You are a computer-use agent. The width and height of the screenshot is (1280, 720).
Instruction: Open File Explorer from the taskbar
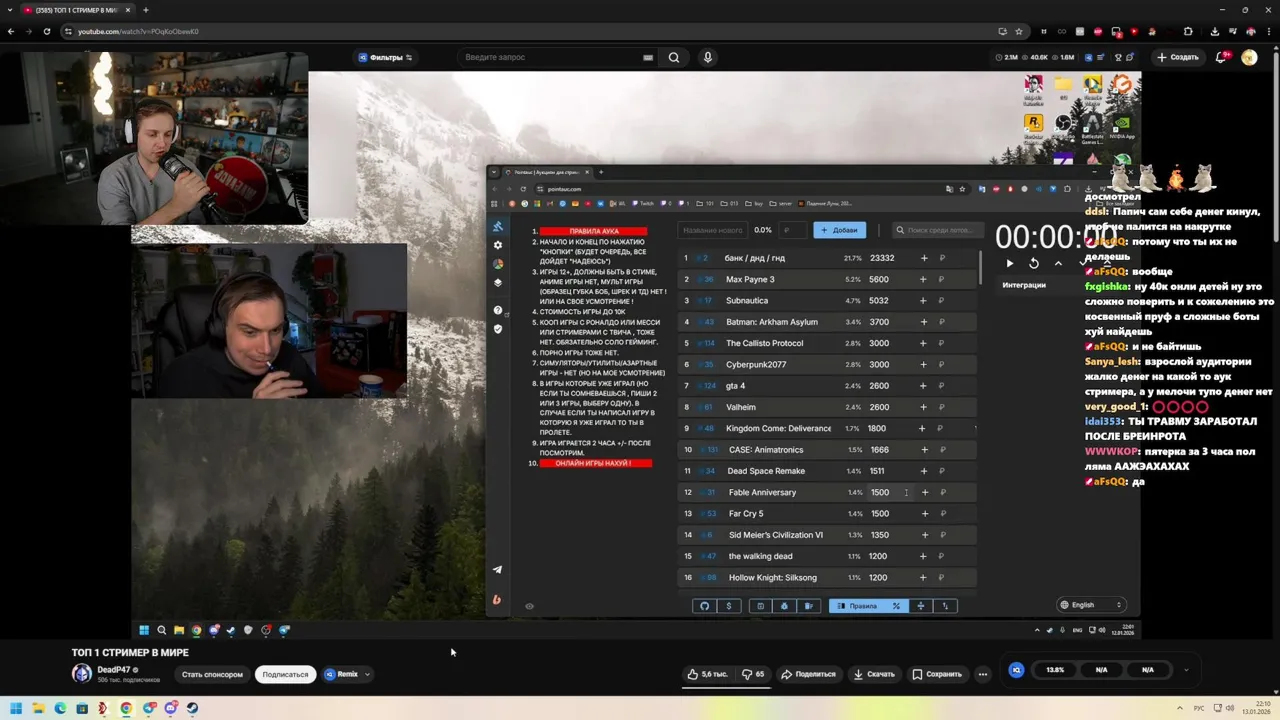tap(38, 708)
